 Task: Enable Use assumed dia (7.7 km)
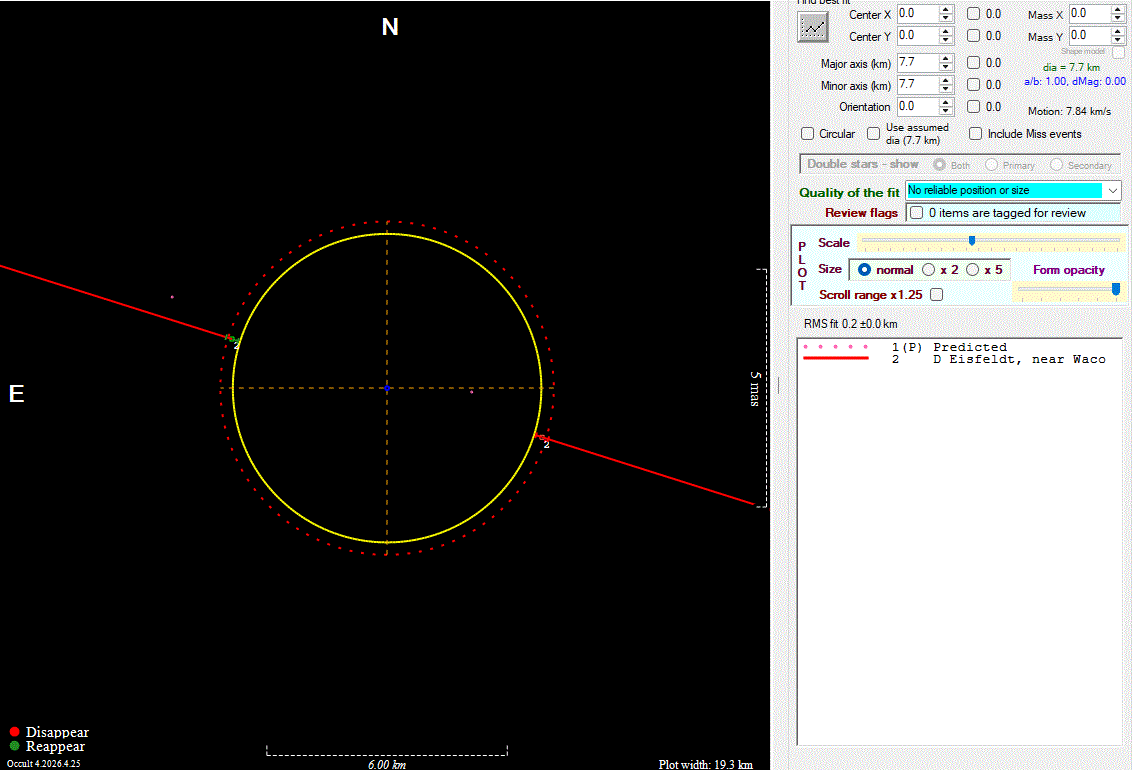point(874,134)
